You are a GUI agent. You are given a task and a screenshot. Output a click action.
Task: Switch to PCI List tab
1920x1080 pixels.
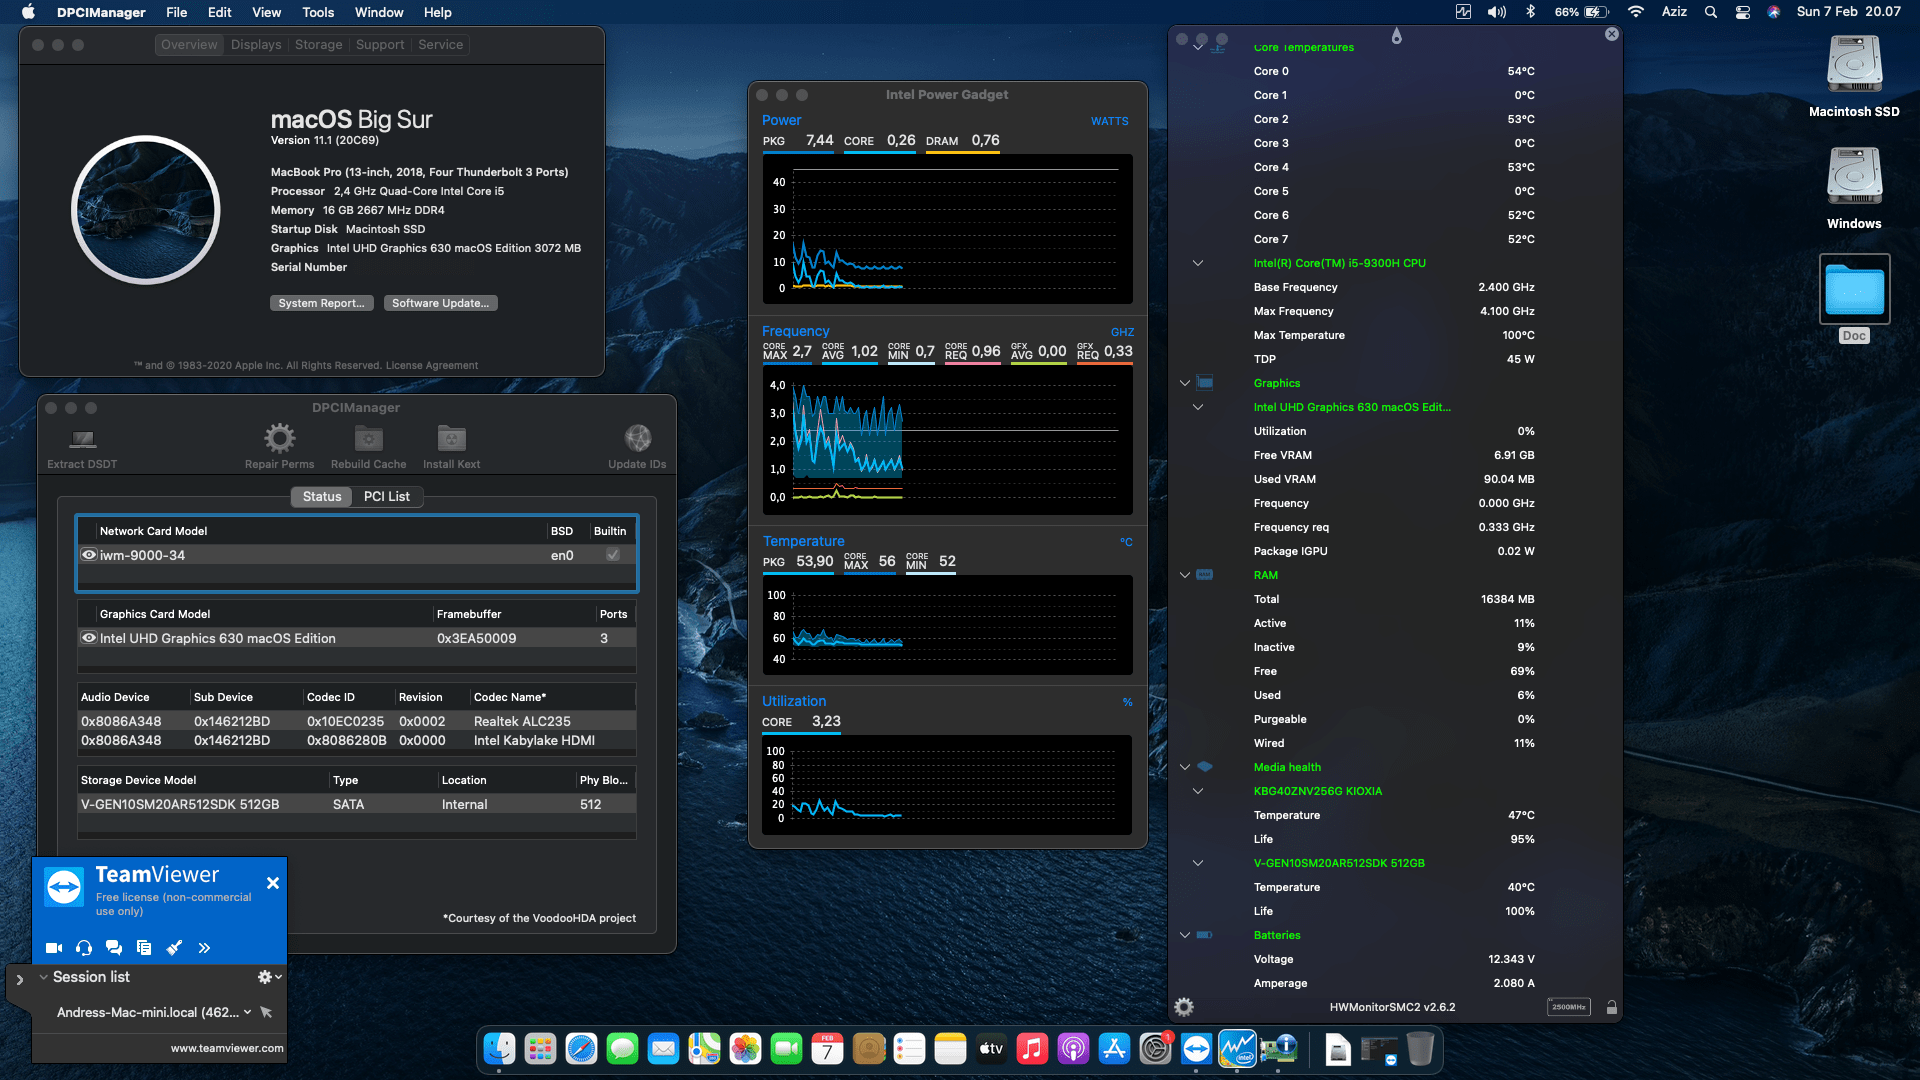[x=387, y=496]
